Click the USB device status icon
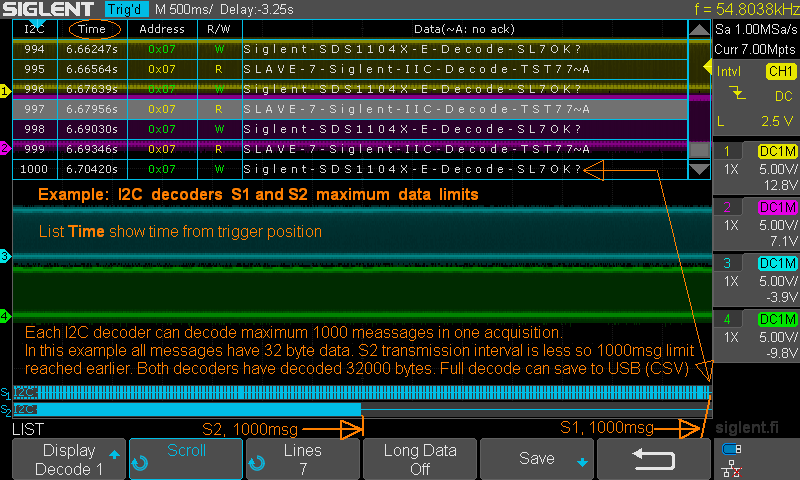The image size is (800, 480). coord(732,449)
